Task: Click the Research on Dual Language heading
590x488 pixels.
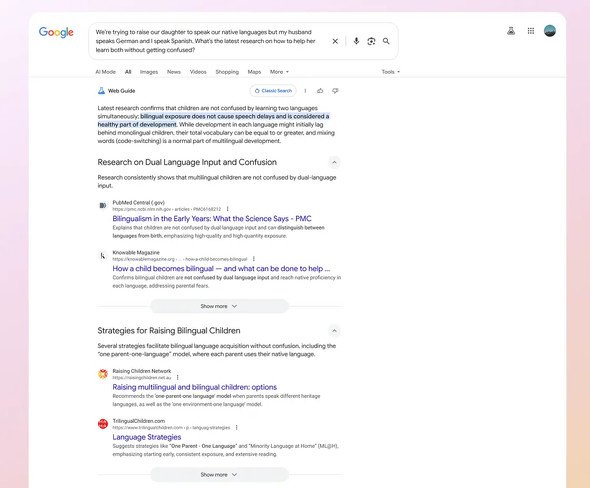Action: click(x=187, y=162)
